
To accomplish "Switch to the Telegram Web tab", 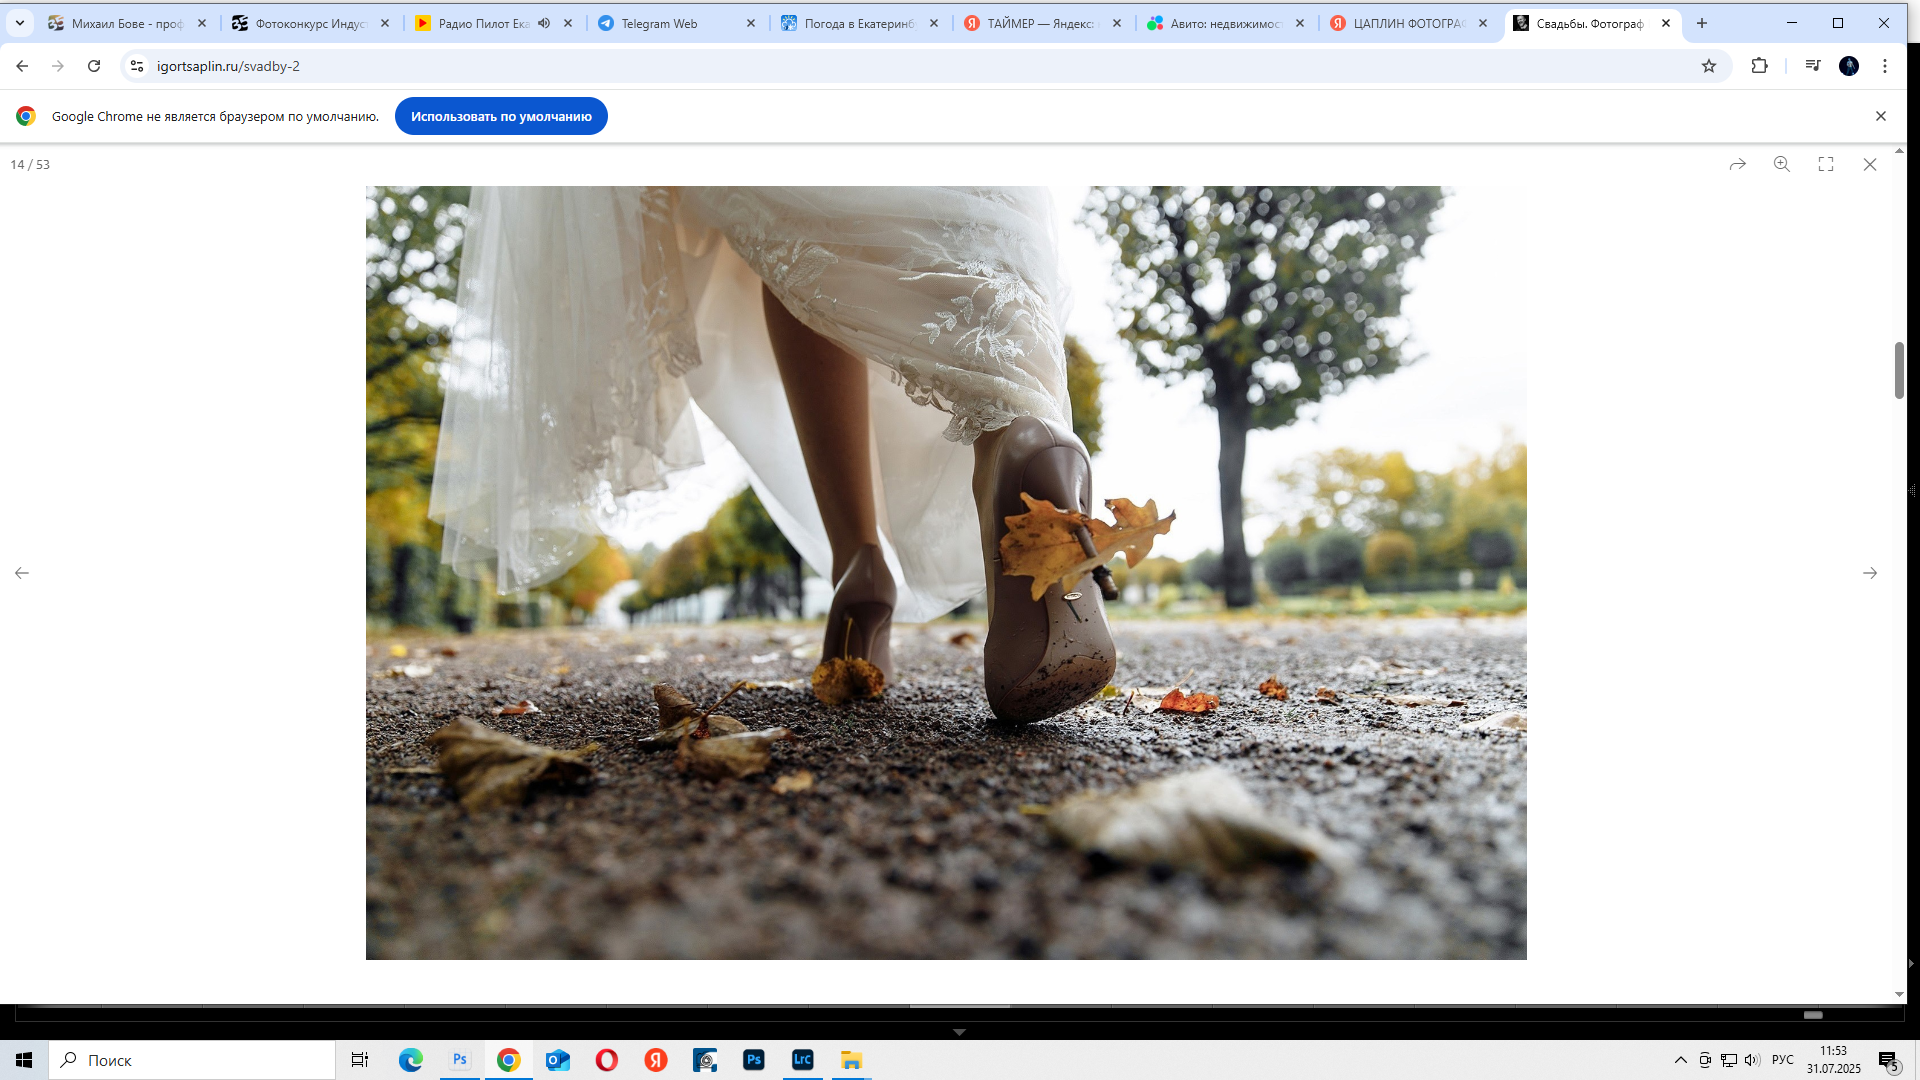I will pyautogui.click(x=660, y=23).
